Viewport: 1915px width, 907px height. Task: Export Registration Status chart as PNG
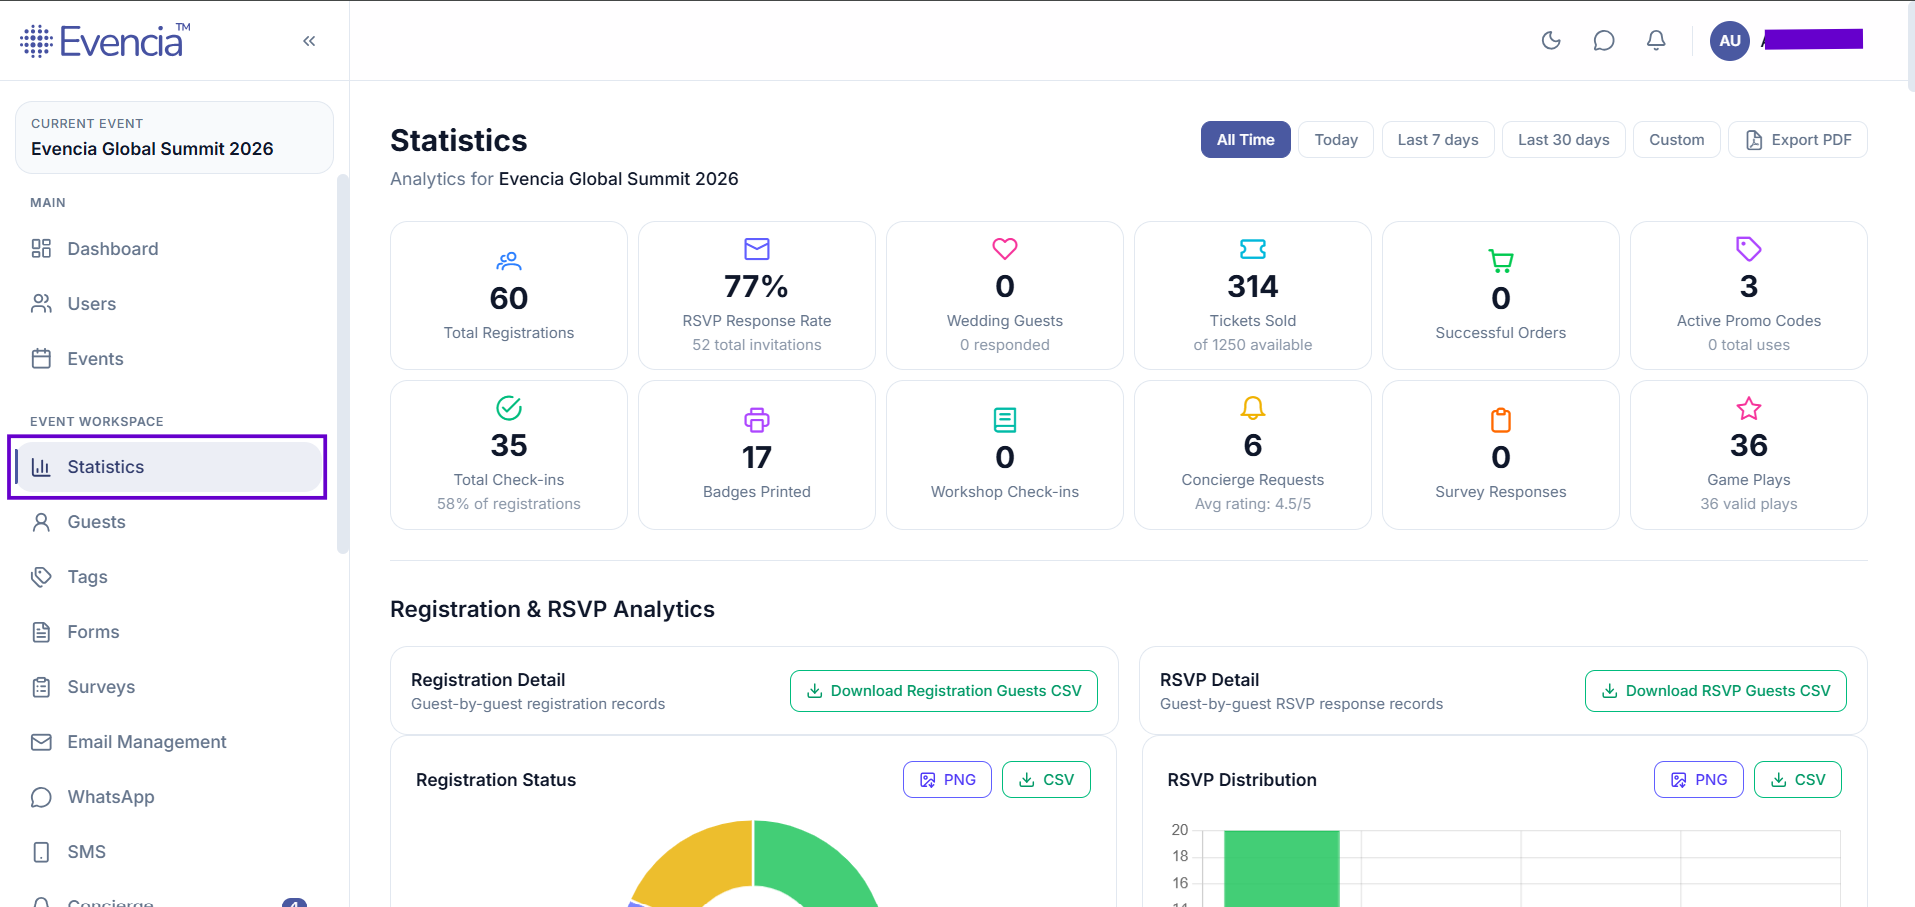947,780
